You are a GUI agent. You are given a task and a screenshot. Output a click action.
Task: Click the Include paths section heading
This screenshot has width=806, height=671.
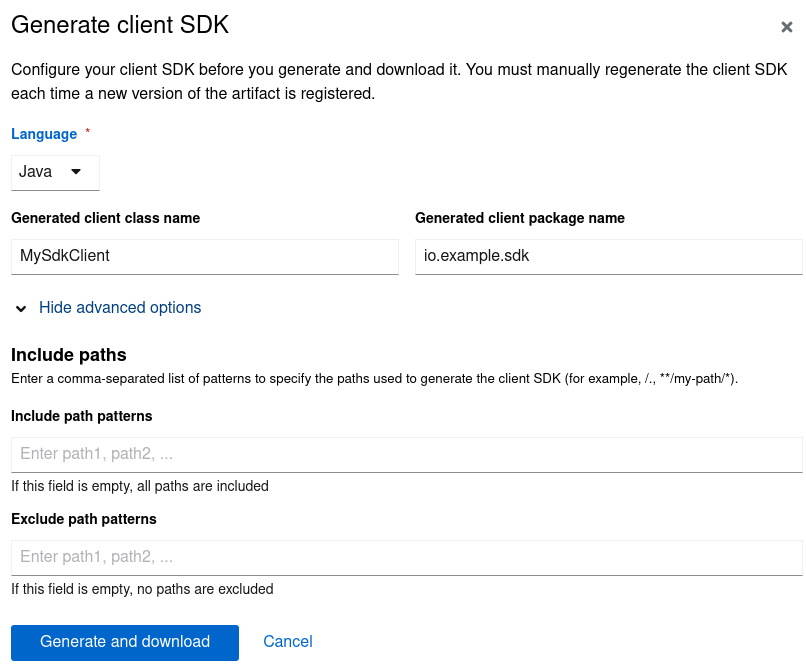coord(68,355)
